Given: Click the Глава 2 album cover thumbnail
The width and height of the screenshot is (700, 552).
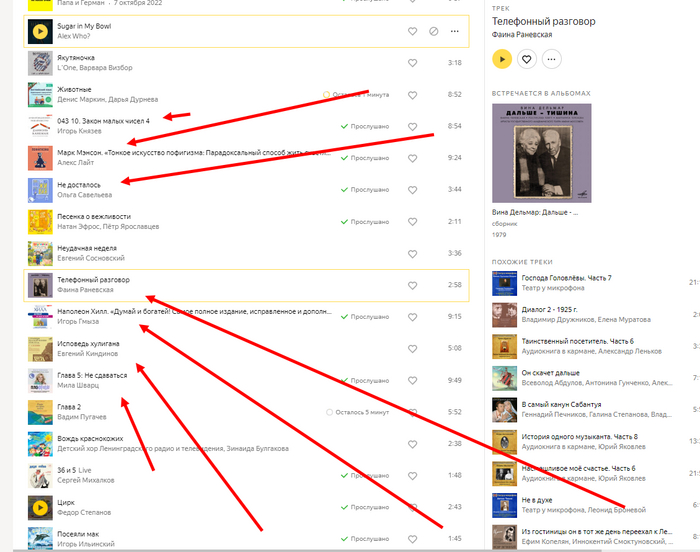Looking at the screenshot, I should click(40, 412).
